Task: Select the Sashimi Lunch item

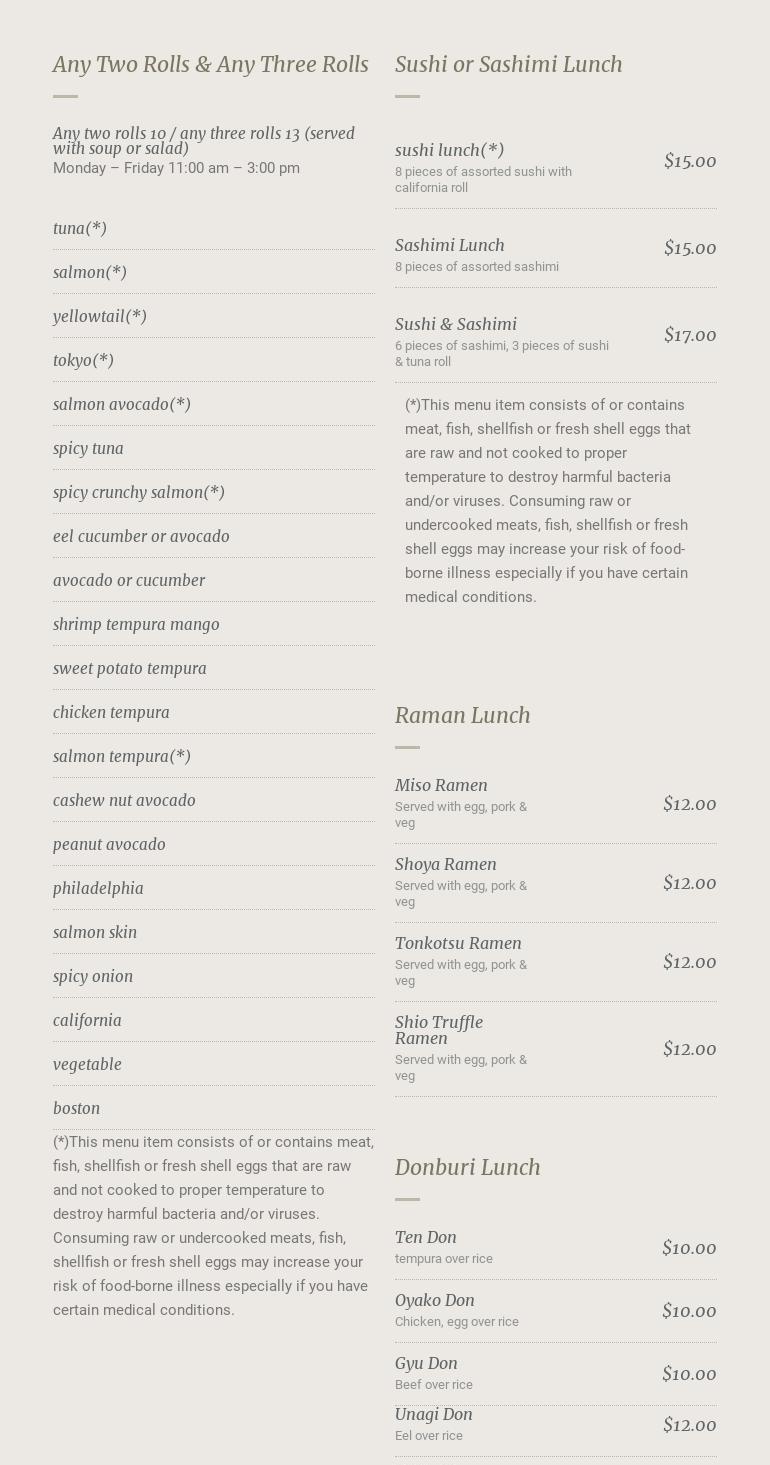Action: (450, 246)
